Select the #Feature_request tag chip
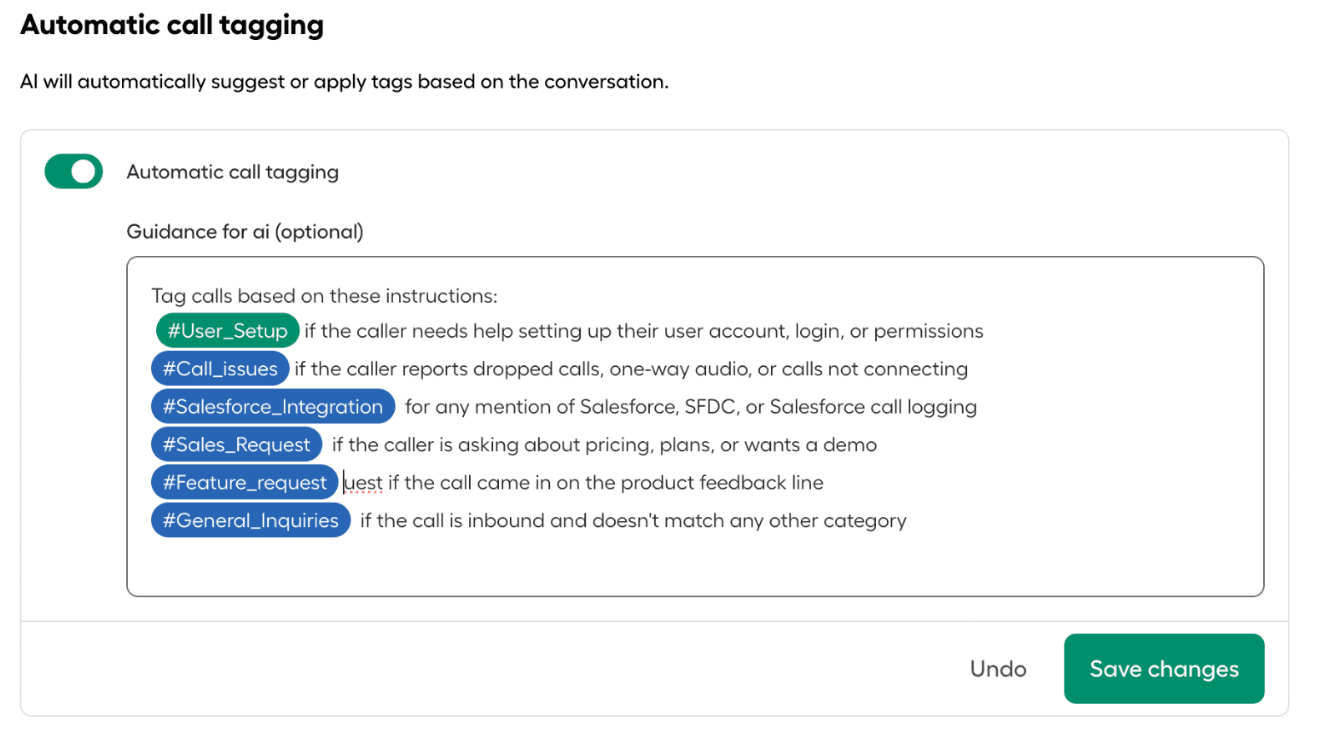The width and height of the screenshot is (1318, 732). (244, 482)
